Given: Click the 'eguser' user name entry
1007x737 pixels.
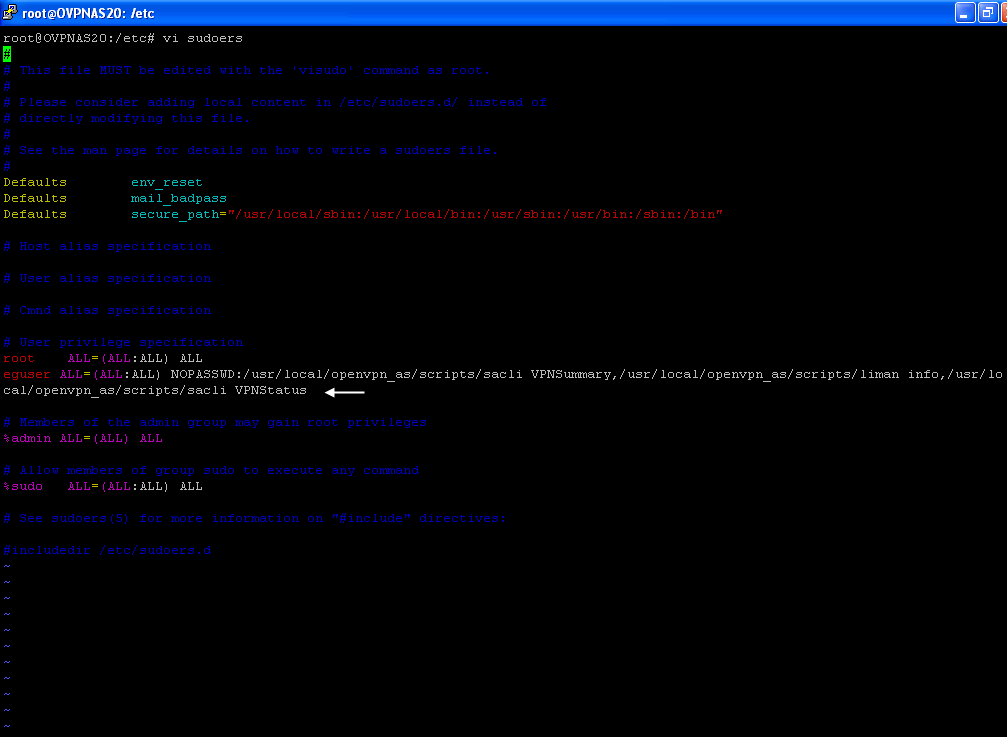Looking at the screenshot, I should tap(26, 374).
